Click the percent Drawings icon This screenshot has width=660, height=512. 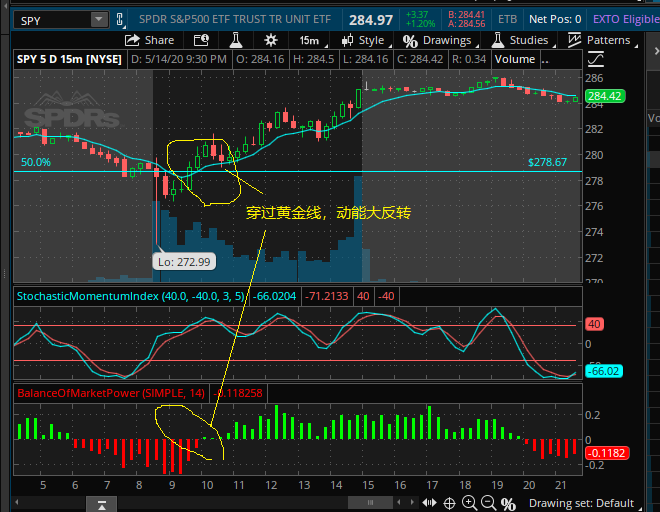410,41
